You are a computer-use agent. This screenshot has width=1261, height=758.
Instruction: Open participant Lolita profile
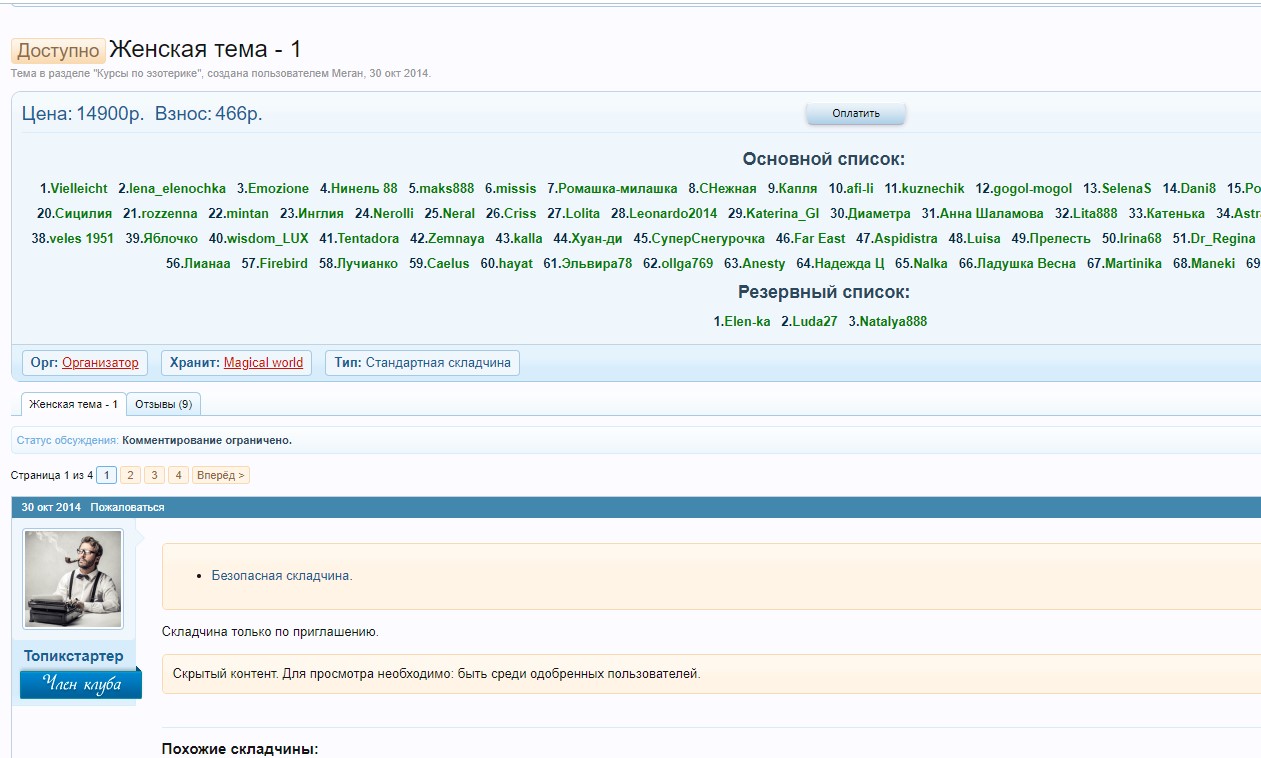[x=583, y=213]
